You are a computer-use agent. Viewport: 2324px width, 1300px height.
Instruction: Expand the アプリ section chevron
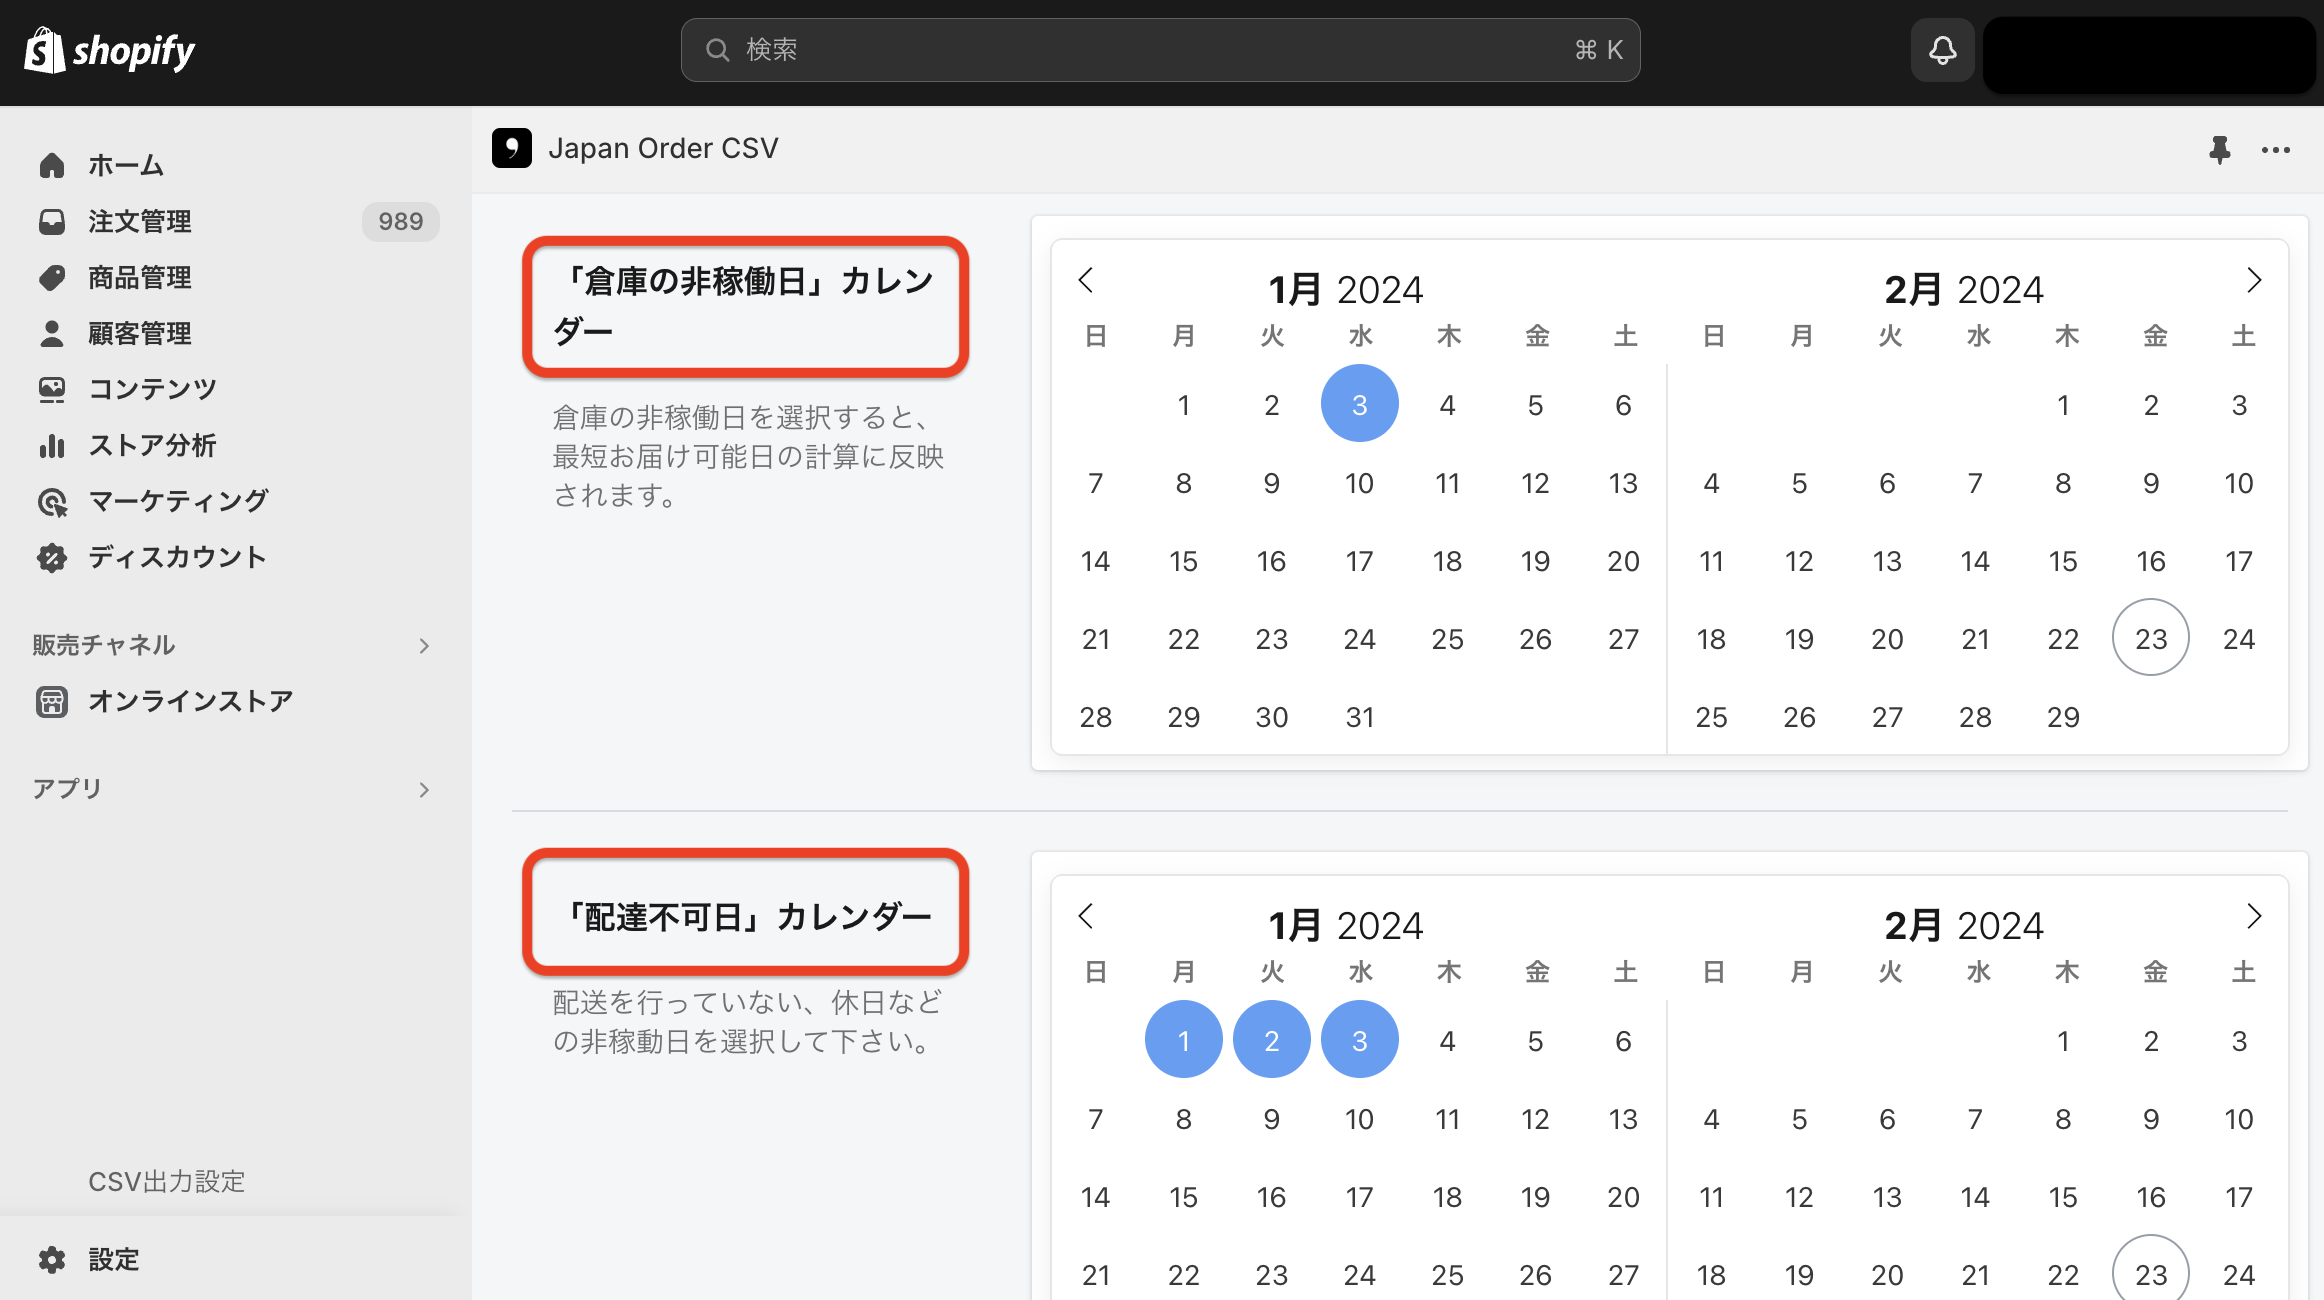coord(424,790)
